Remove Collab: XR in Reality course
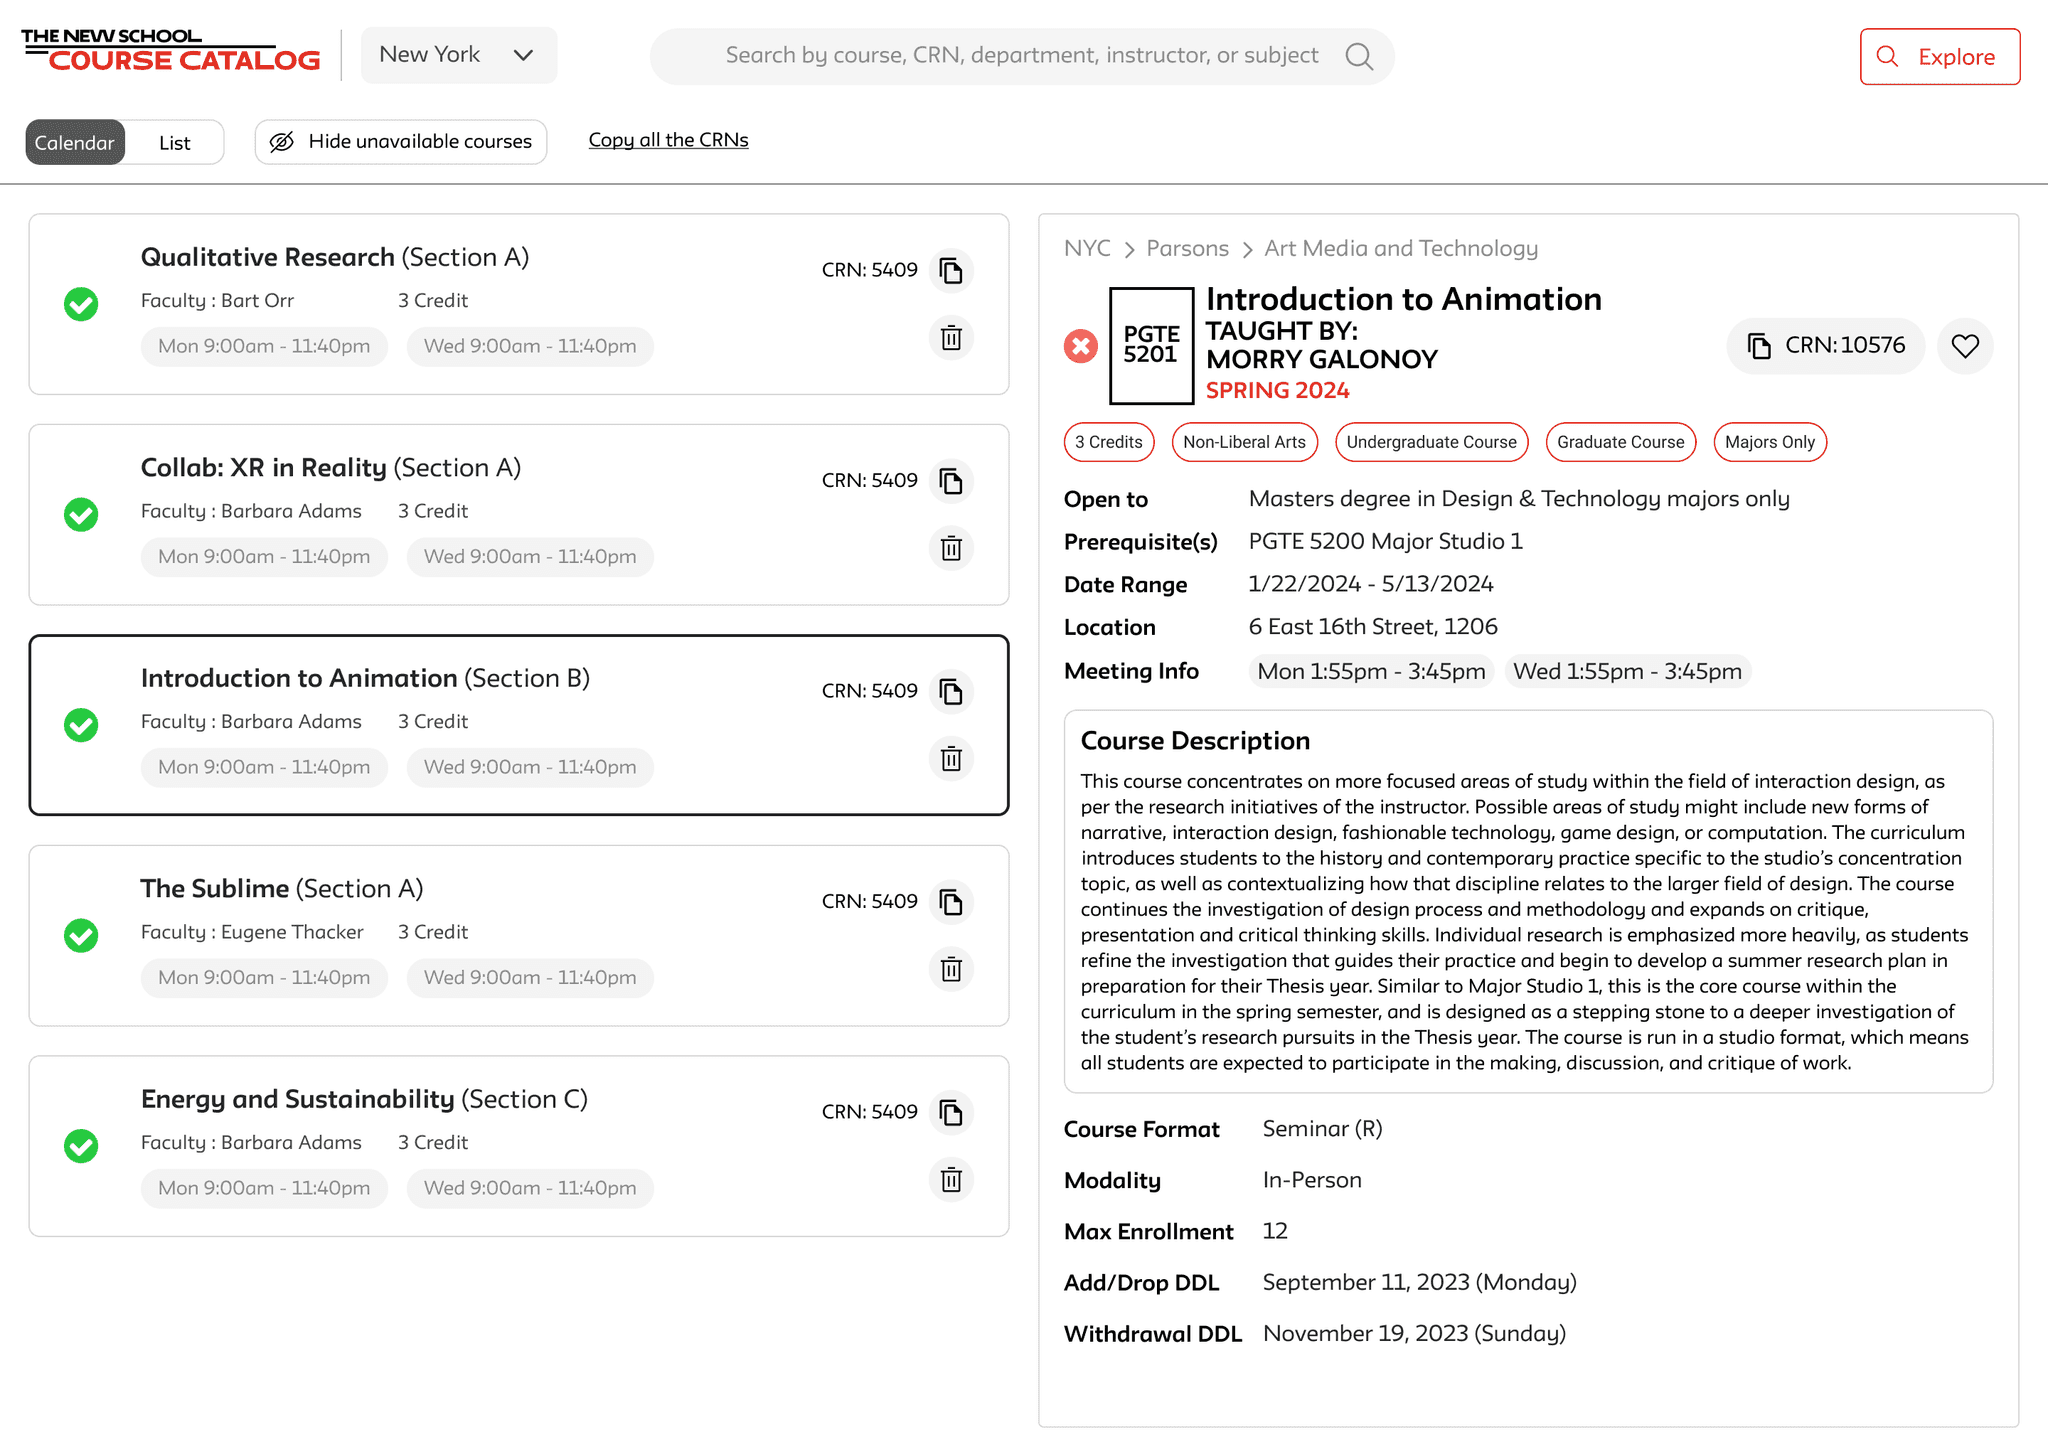Viewport: 2048px width, 1456px height. point(951,548)
